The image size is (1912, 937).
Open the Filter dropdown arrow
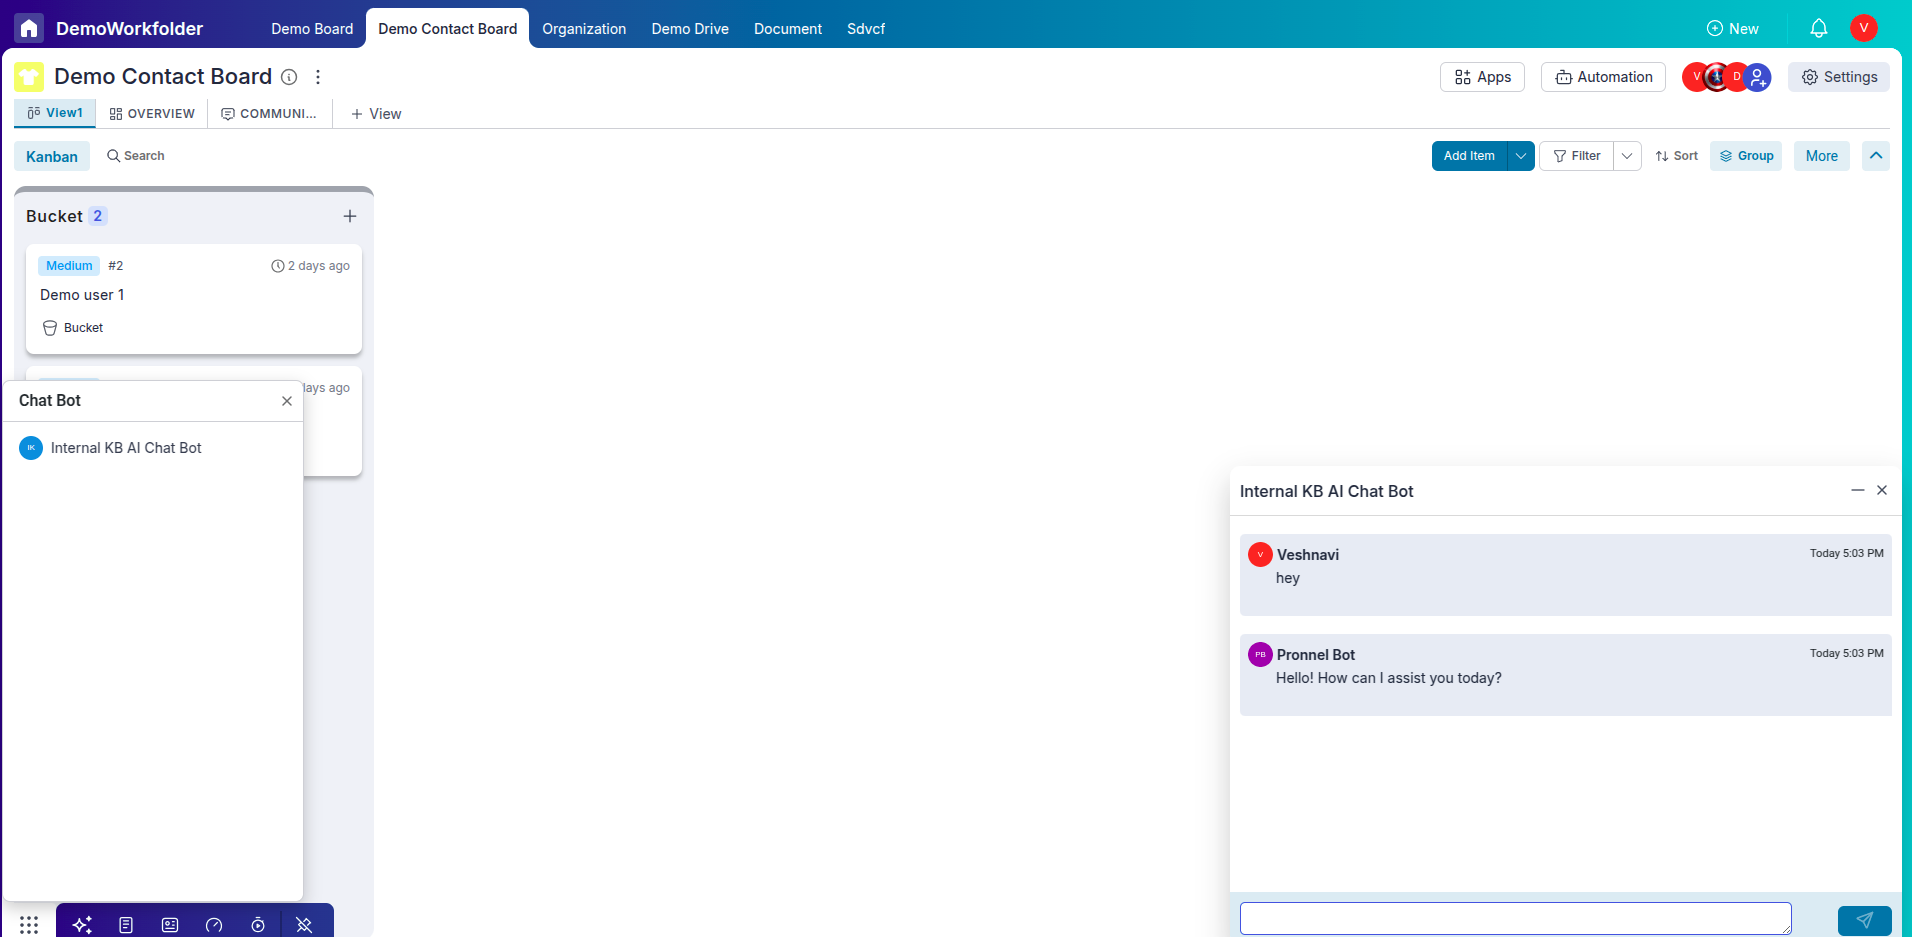click(x=1627, y=156)
